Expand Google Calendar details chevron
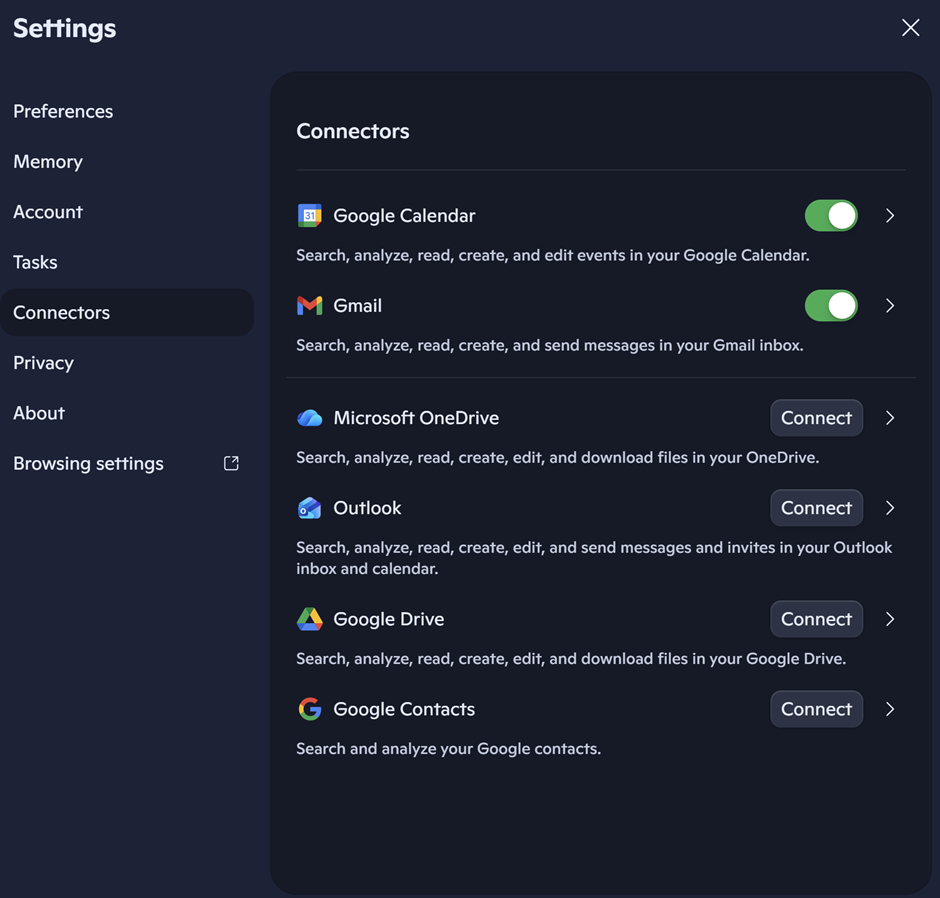 click(890, 216)
